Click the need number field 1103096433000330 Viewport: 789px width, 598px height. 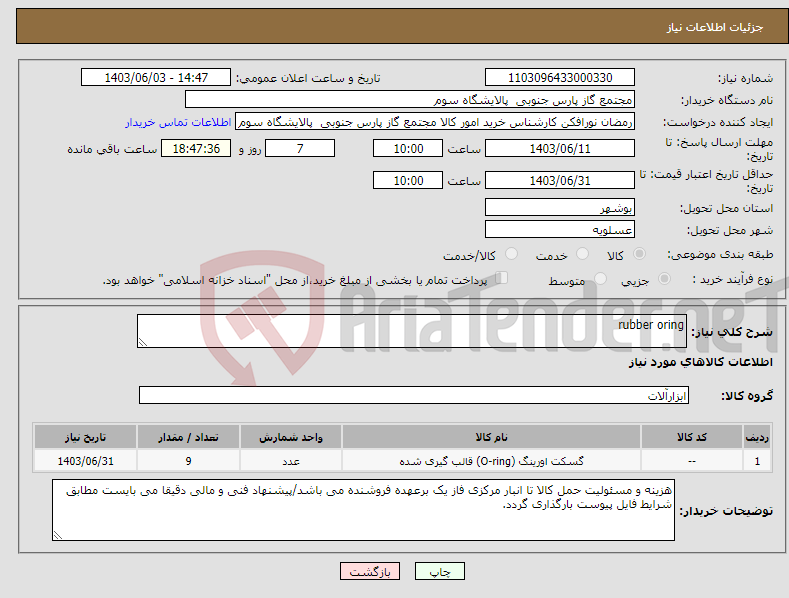(x=560, y=78)
